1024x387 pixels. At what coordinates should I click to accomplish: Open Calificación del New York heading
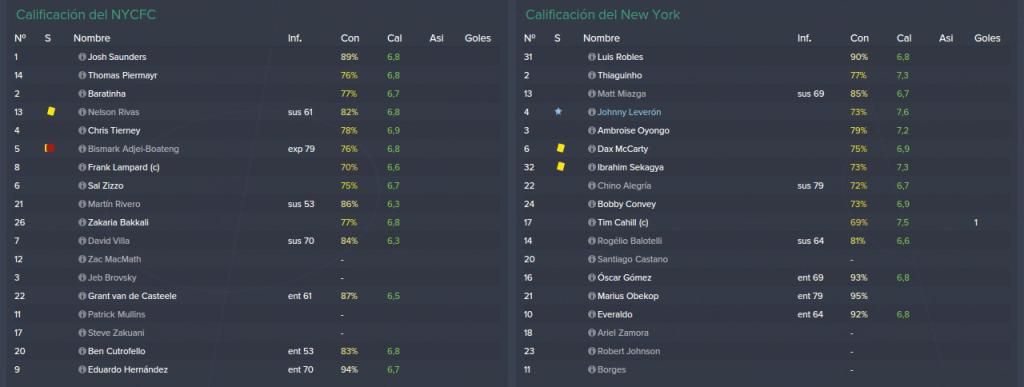click(603, 14)
